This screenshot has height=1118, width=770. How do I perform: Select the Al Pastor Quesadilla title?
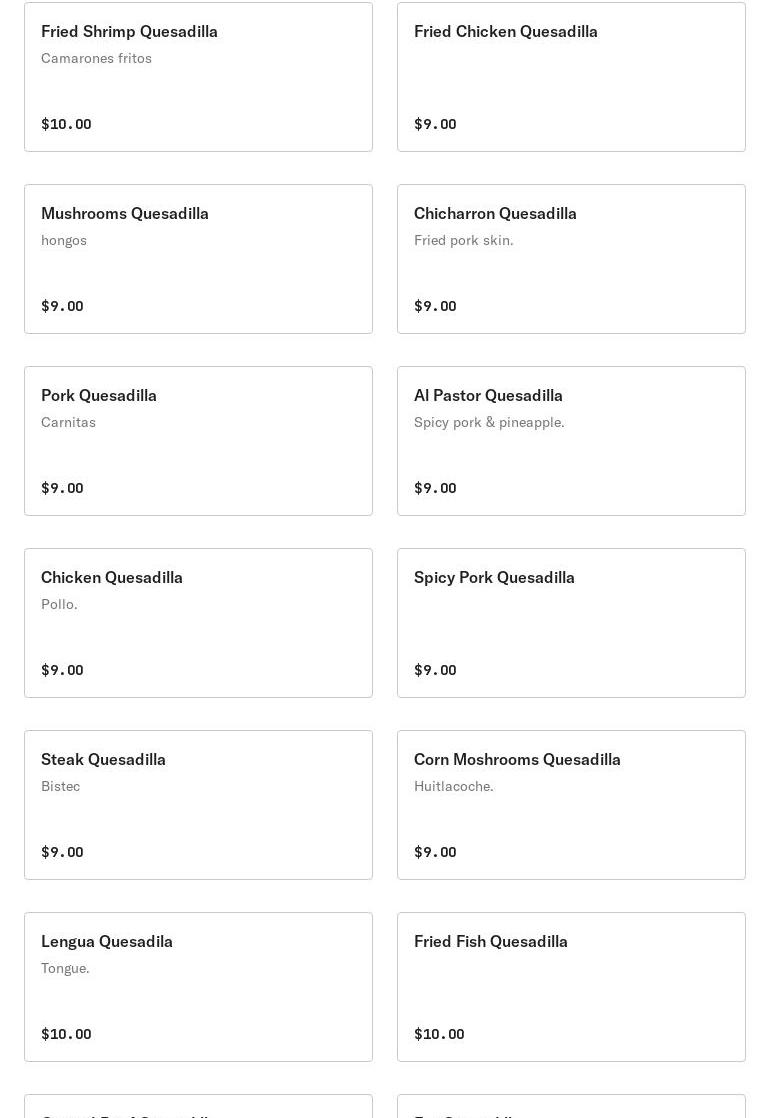(x=488, y=395)
